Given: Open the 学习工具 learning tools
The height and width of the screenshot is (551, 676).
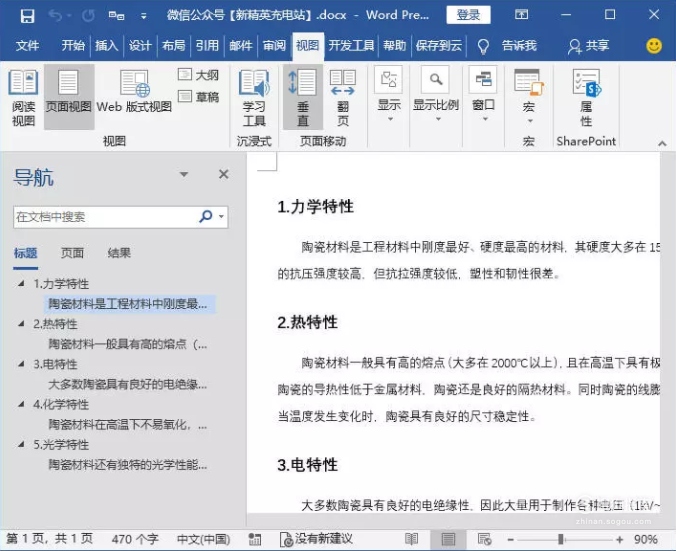Looking at the screenshot, I should point(254,98).
